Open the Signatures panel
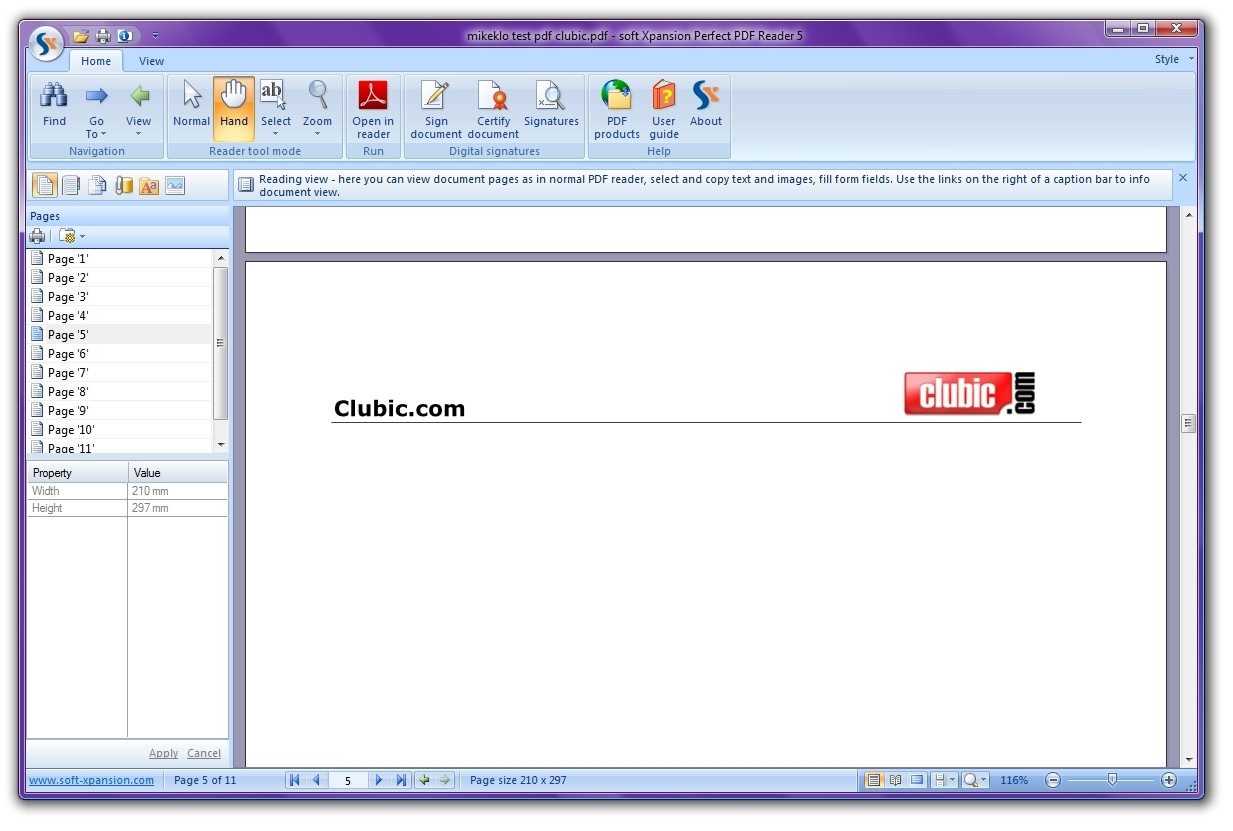This screenshot has width=1233, height=831. click(551, 105)
